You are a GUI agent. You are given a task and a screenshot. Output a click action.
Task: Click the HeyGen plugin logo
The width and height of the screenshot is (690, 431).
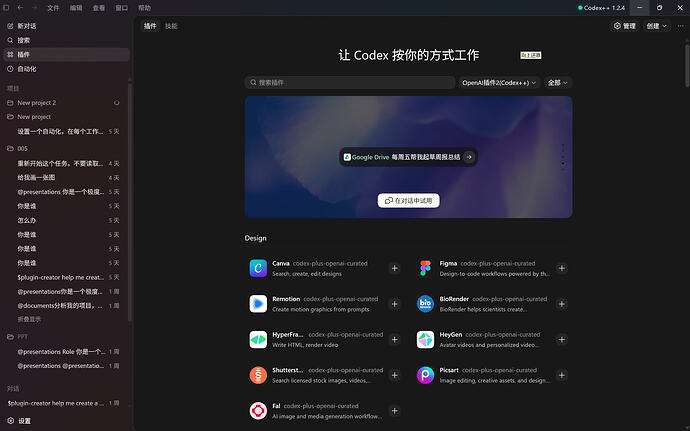click(425, 339)
